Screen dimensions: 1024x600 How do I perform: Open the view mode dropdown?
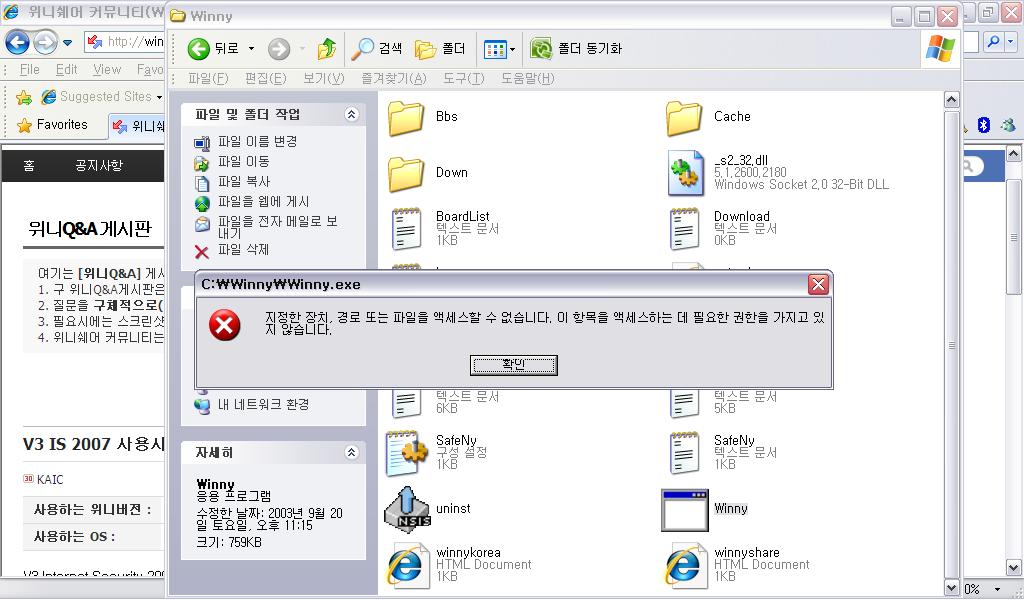coord(500,49)
